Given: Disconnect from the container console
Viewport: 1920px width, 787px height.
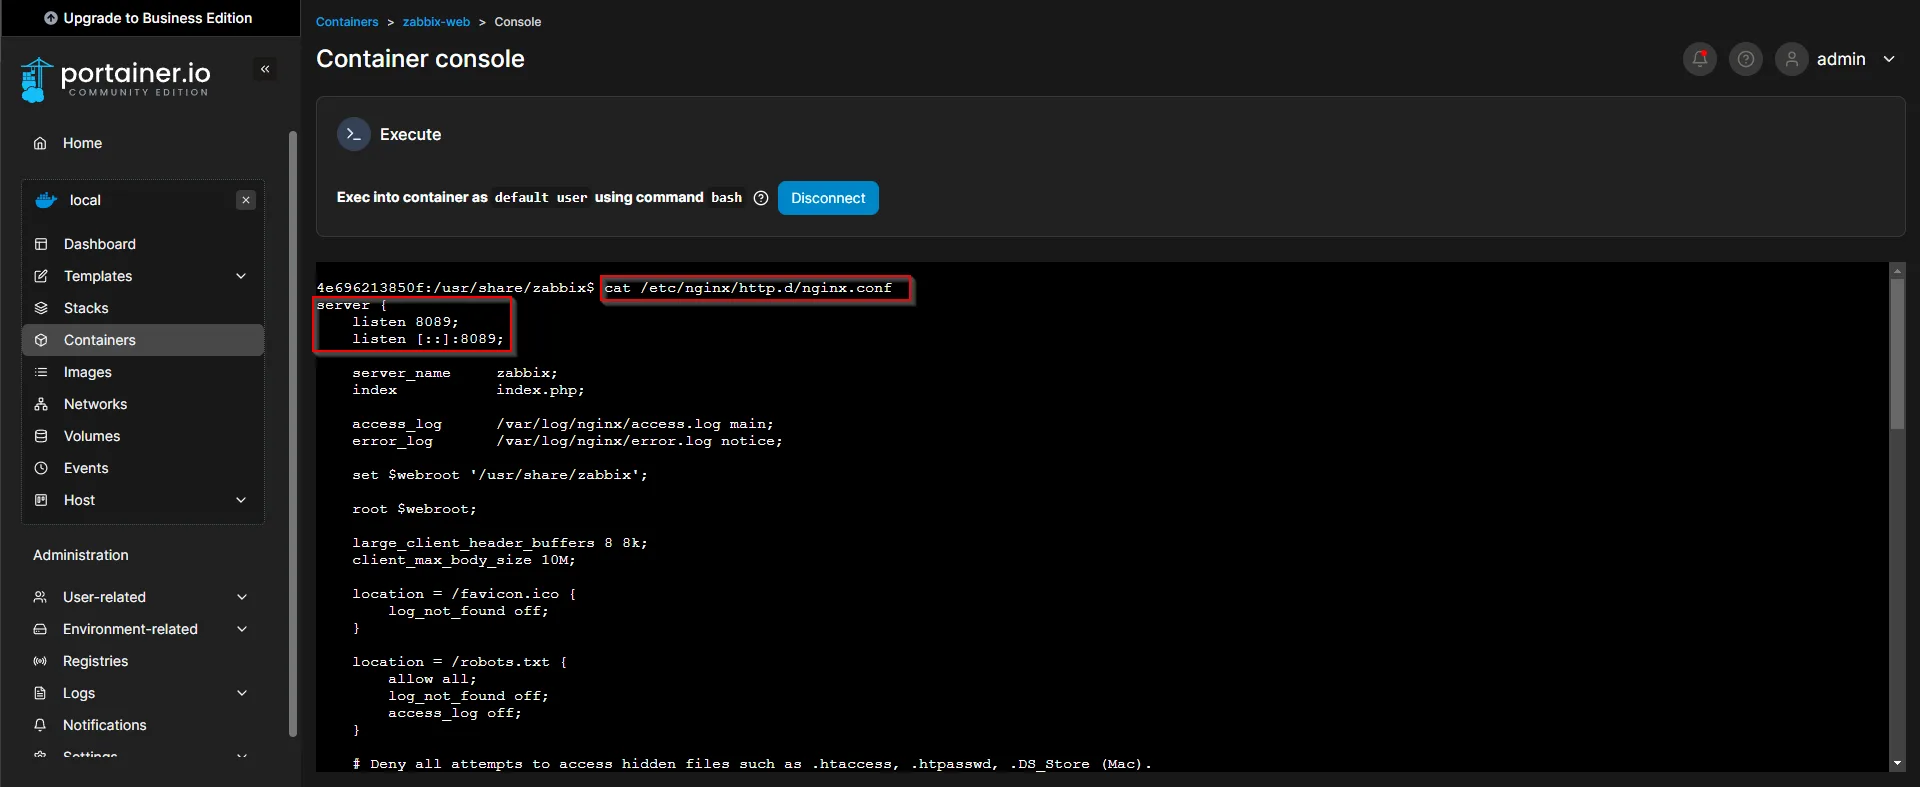Looking at the screenshot, I should click(828, 198).
